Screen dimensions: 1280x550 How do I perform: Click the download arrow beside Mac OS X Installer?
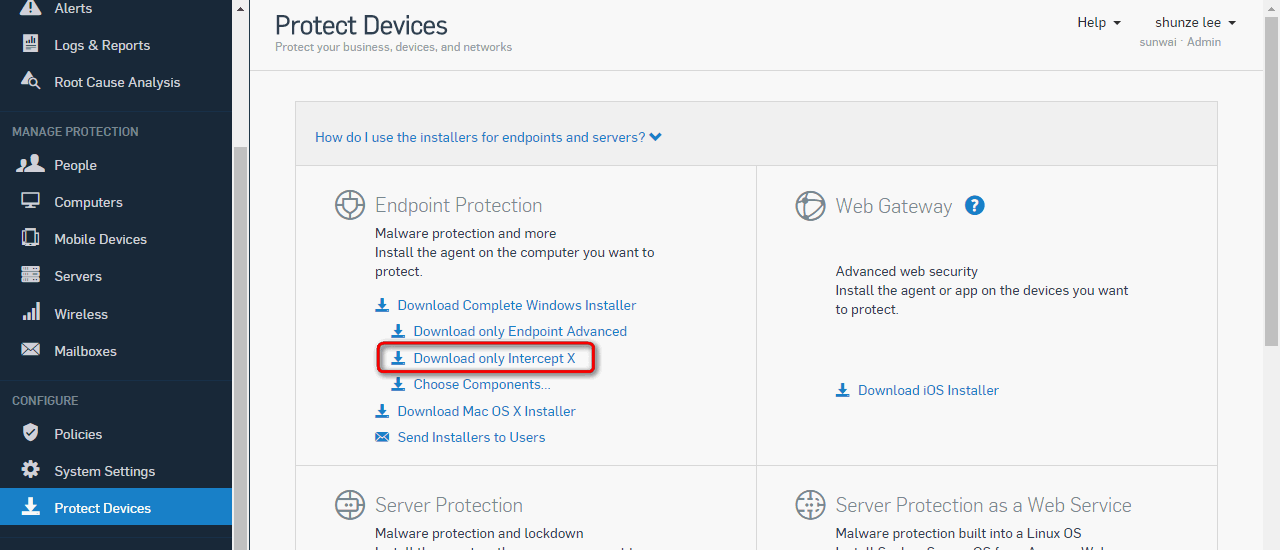pyautogui.click(x=382, y=411)
